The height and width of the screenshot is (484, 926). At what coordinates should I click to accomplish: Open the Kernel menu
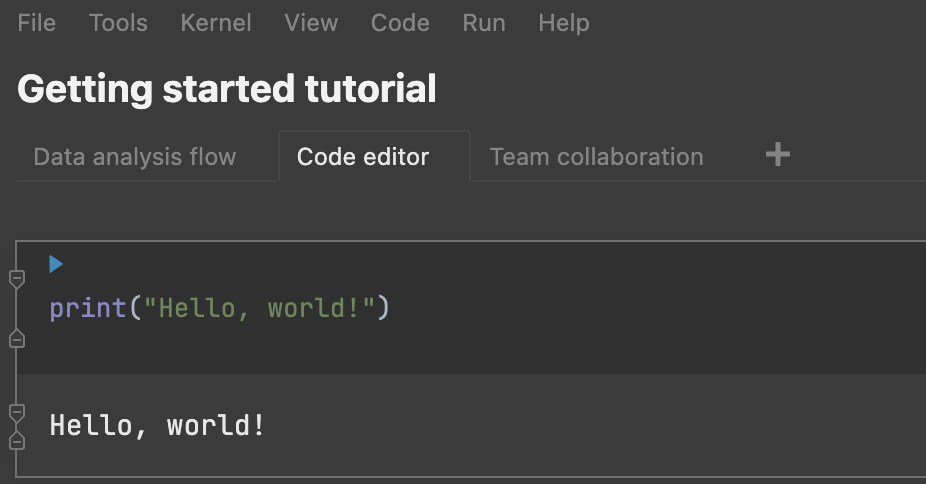pos(216,23)
